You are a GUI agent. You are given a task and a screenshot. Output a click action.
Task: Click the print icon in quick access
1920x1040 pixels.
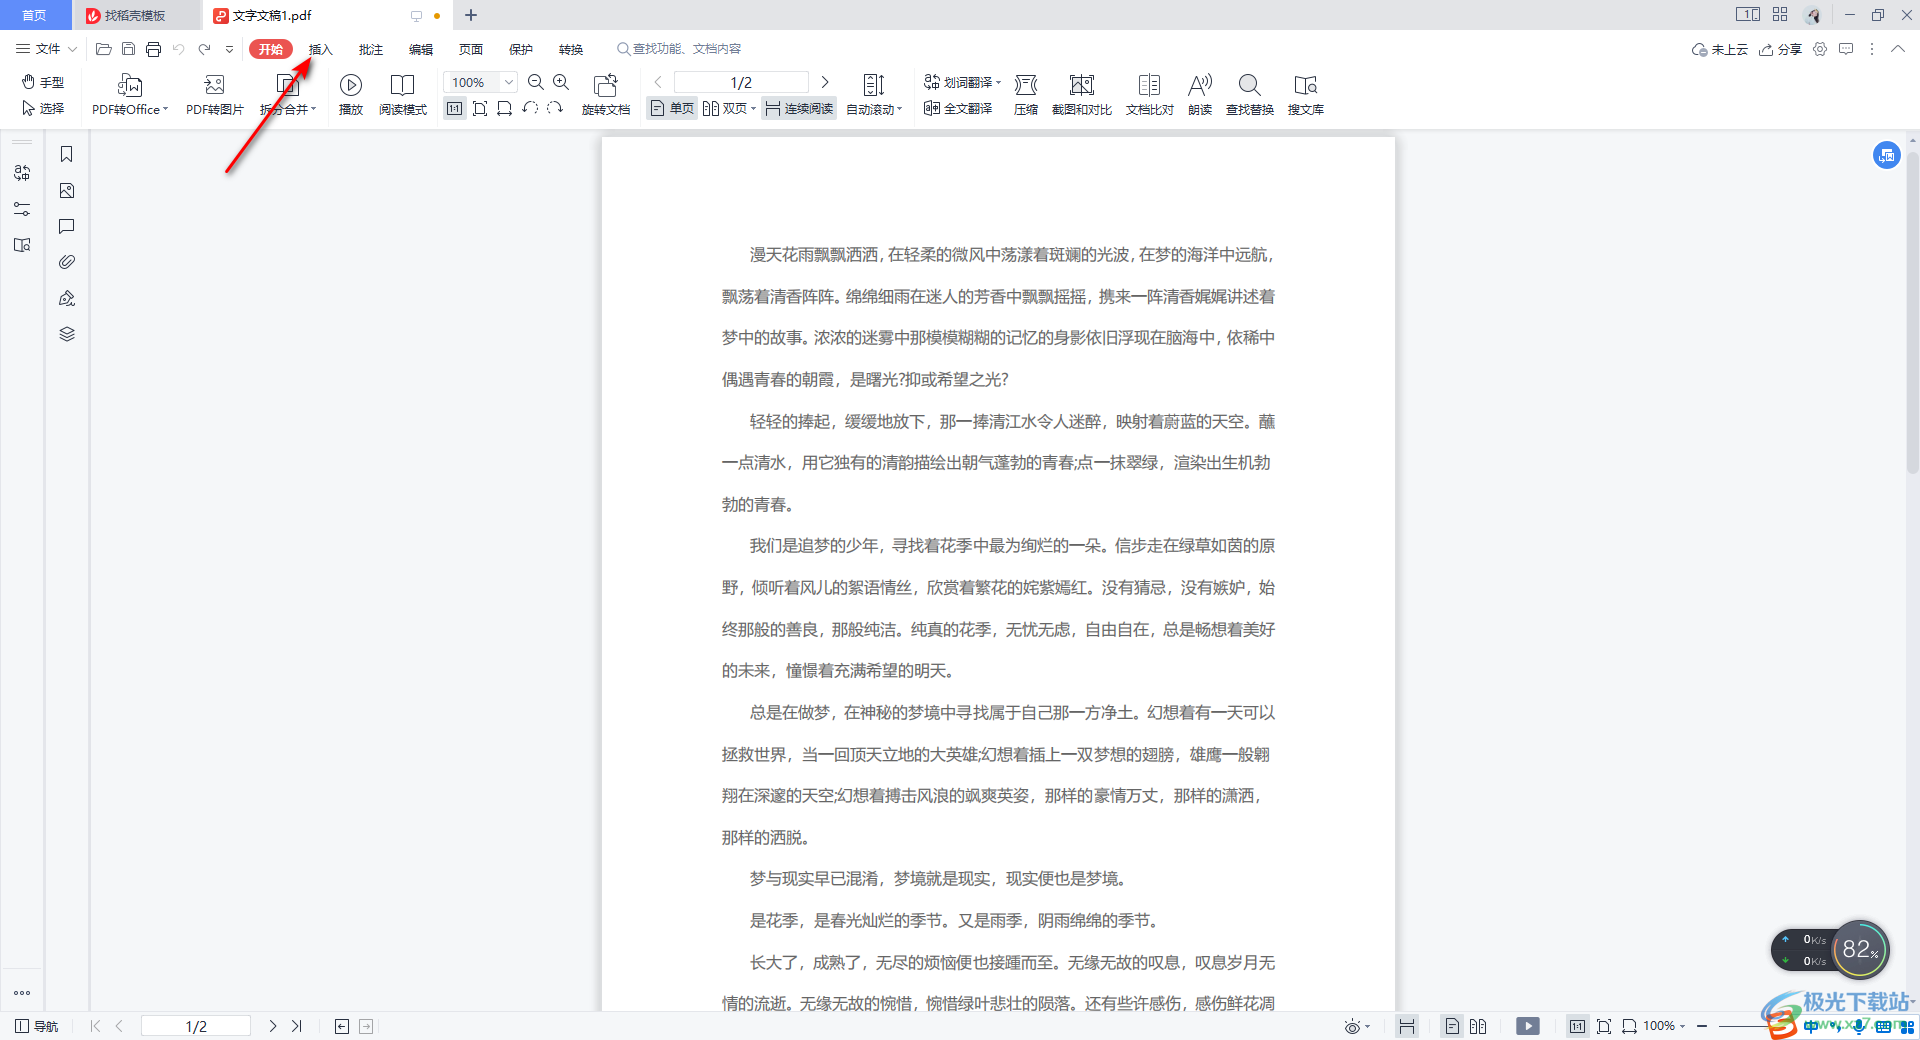(x=153, y=49)
